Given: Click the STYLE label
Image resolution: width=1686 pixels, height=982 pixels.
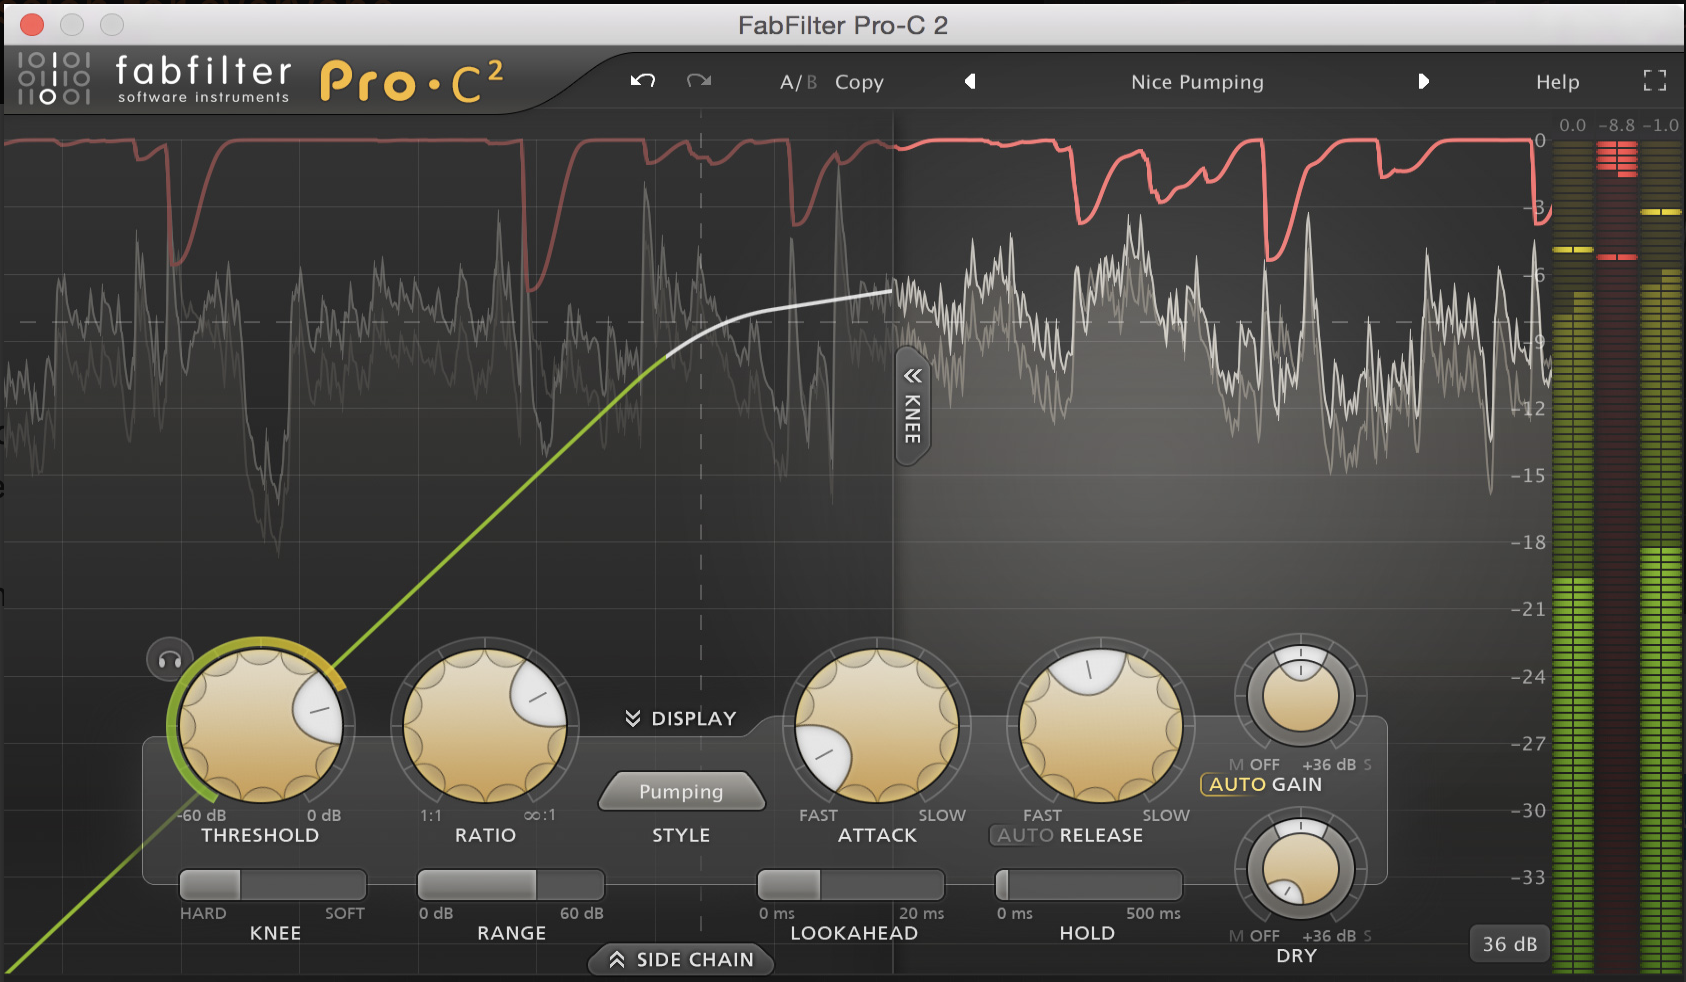Looking at the screenshot, I should pyautogui.click(x=681, y=835).
